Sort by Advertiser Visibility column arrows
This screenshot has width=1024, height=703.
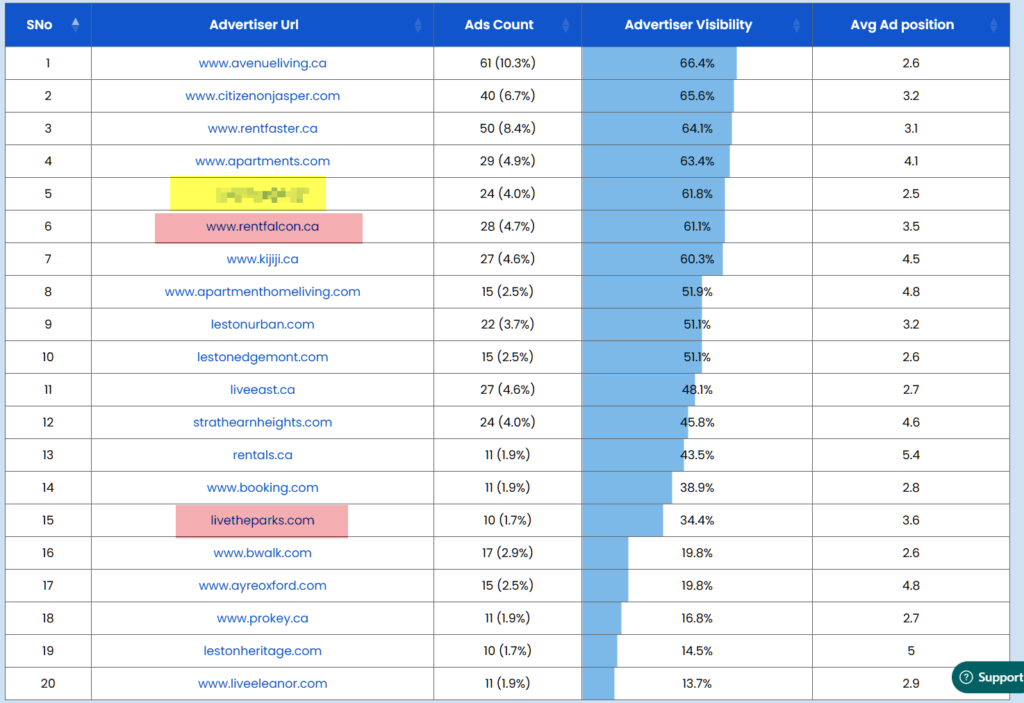pos(797,25)
